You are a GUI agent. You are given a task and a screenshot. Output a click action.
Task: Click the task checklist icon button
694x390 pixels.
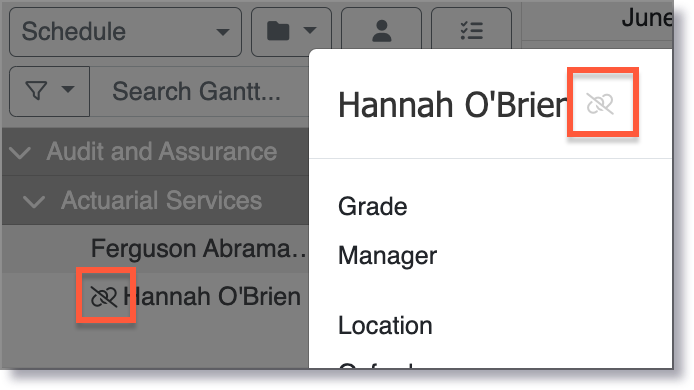[471, 32]
